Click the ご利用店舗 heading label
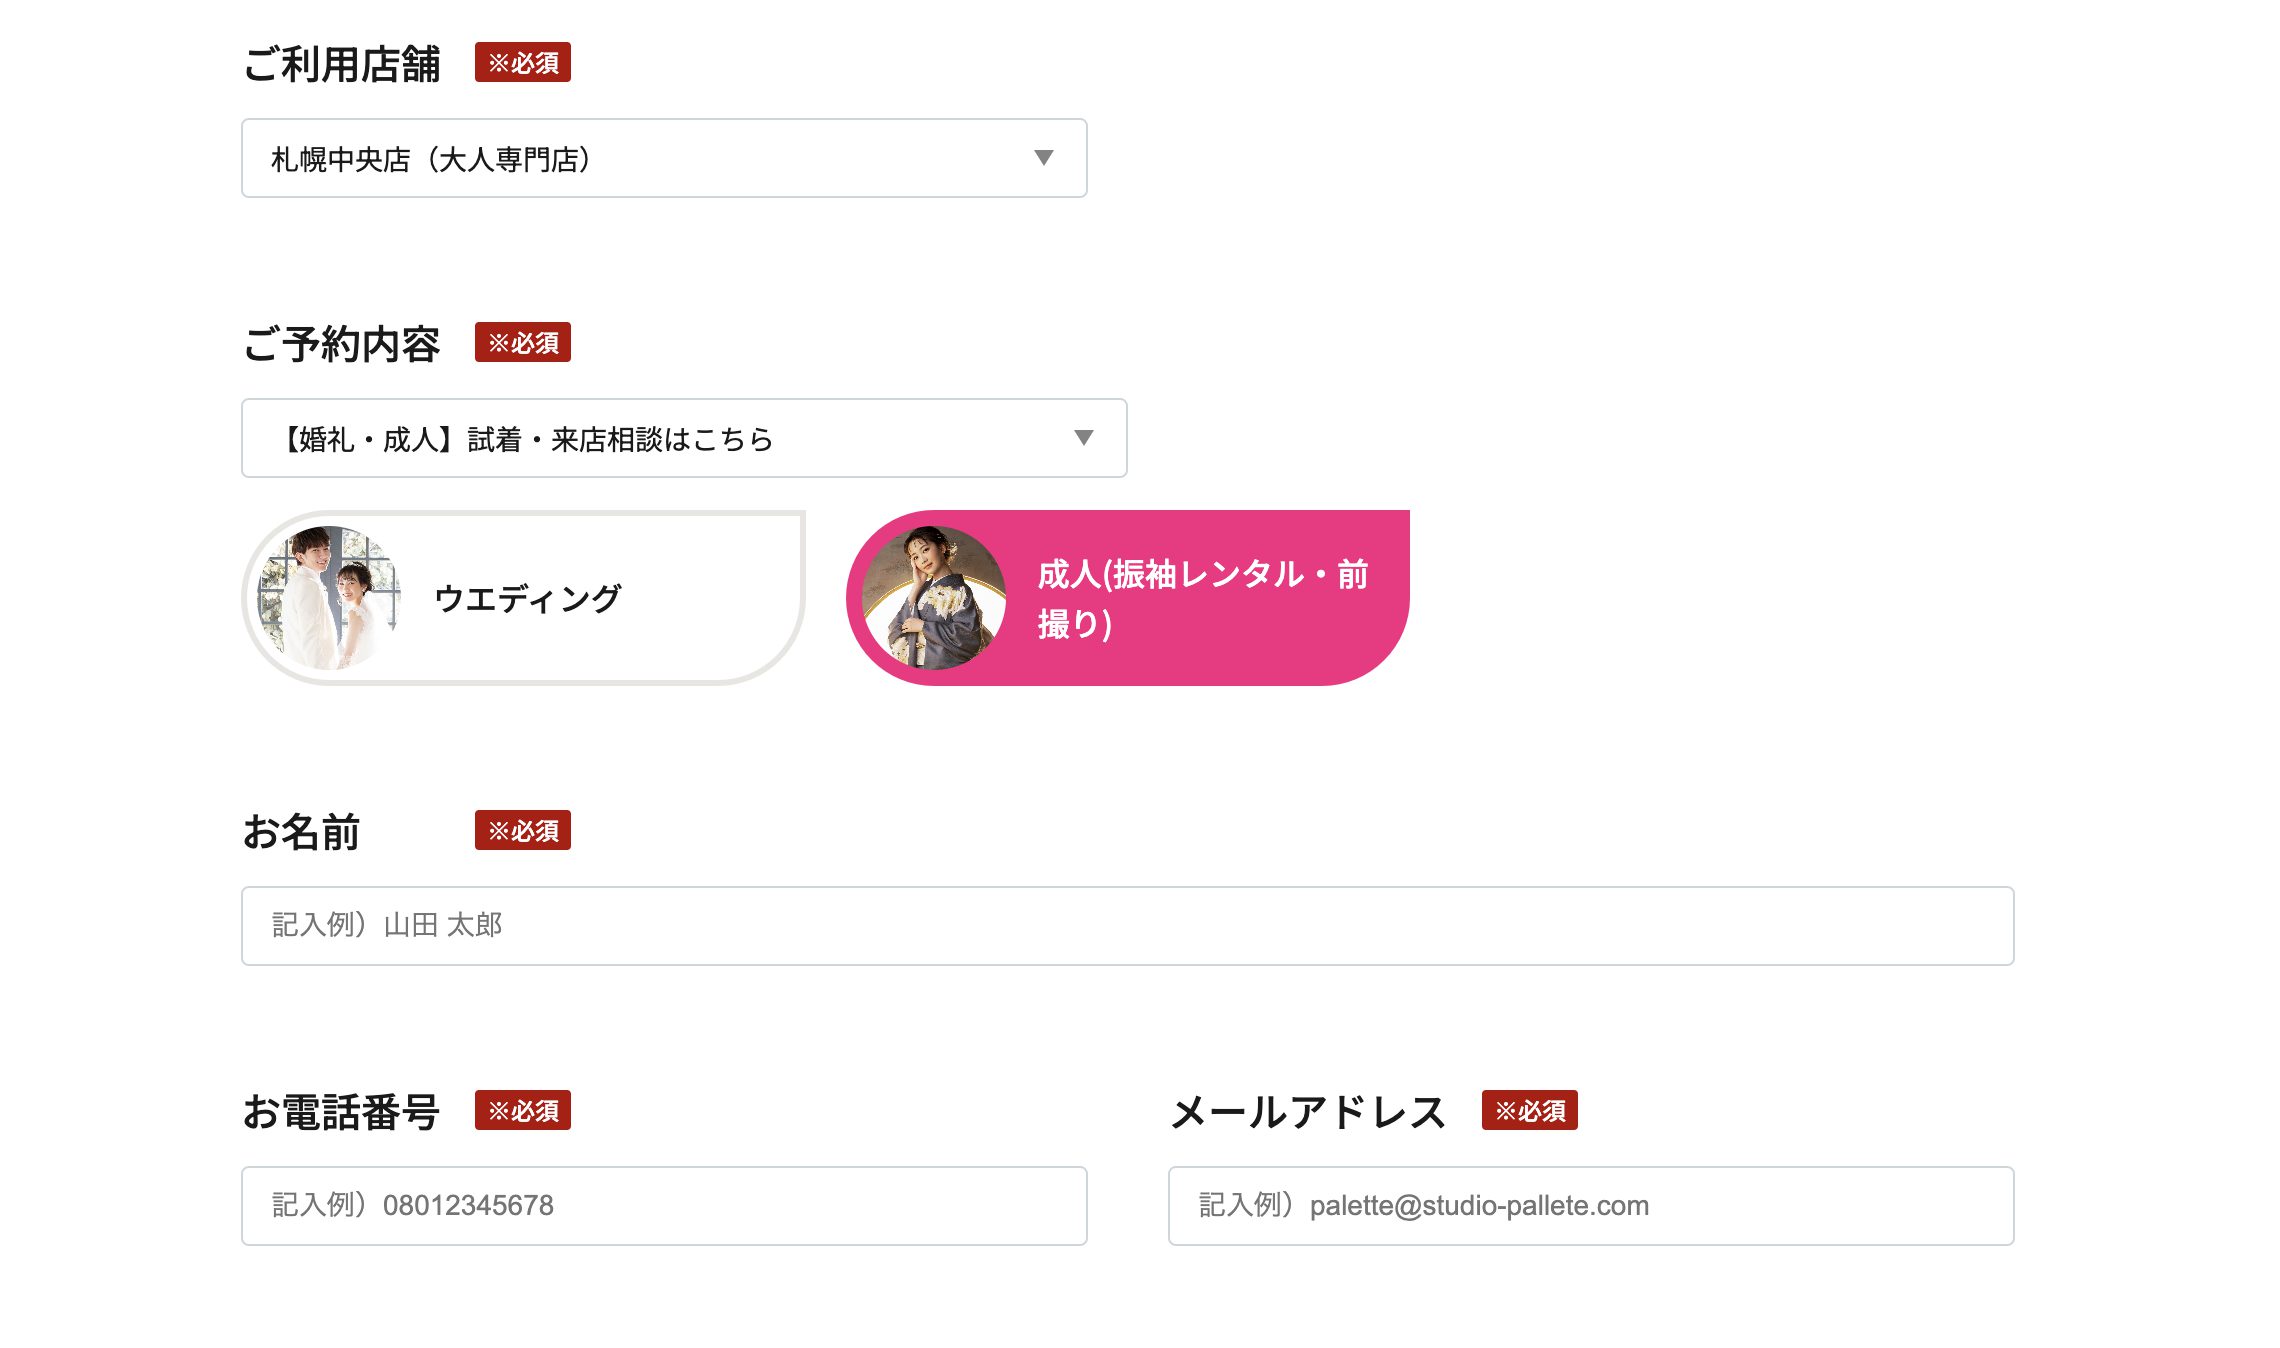 pos(342,65)
